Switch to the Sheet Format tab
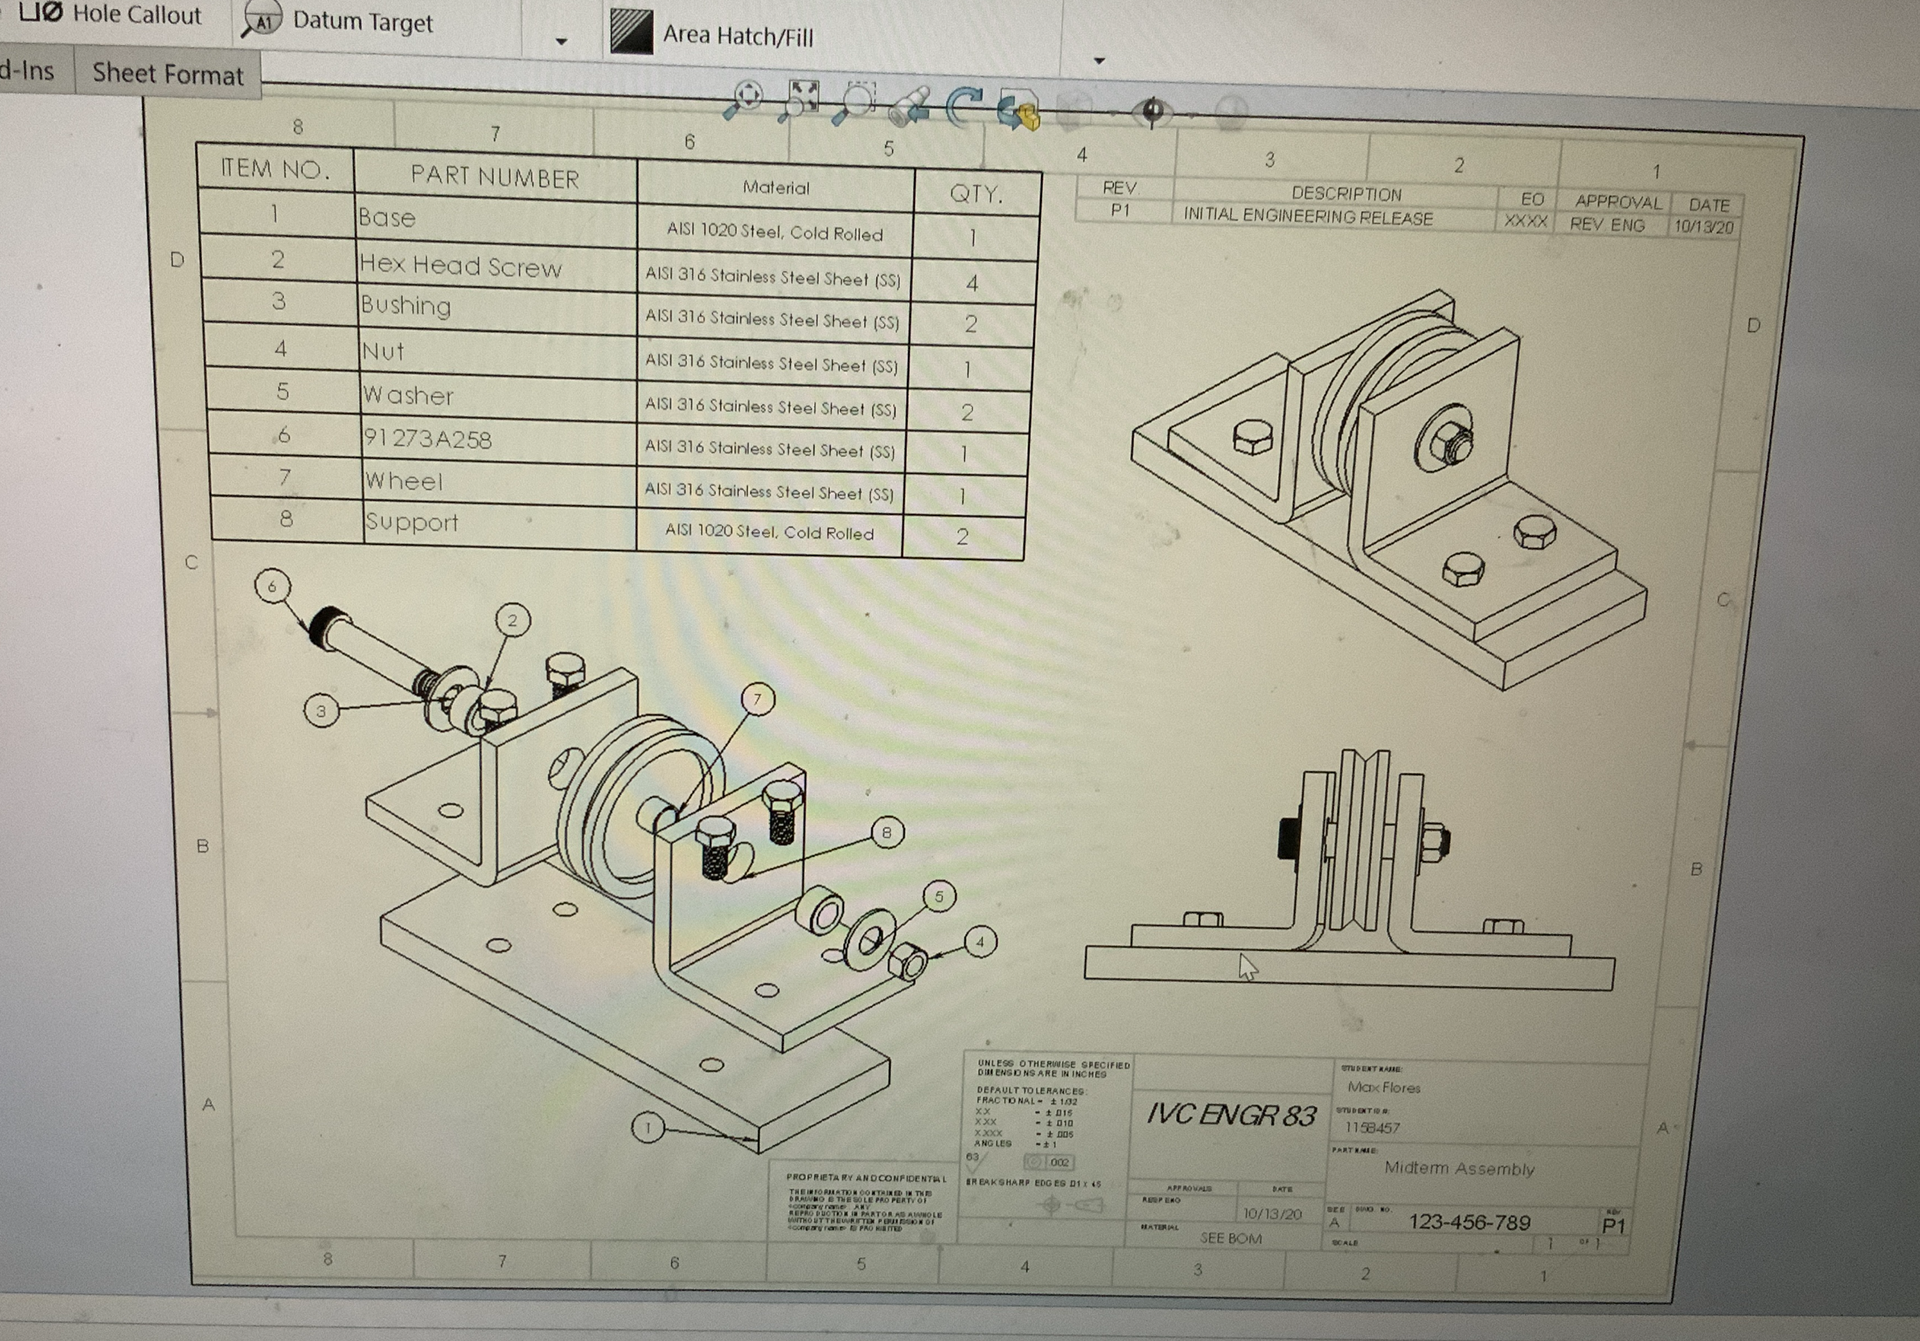 coord(167,74)
